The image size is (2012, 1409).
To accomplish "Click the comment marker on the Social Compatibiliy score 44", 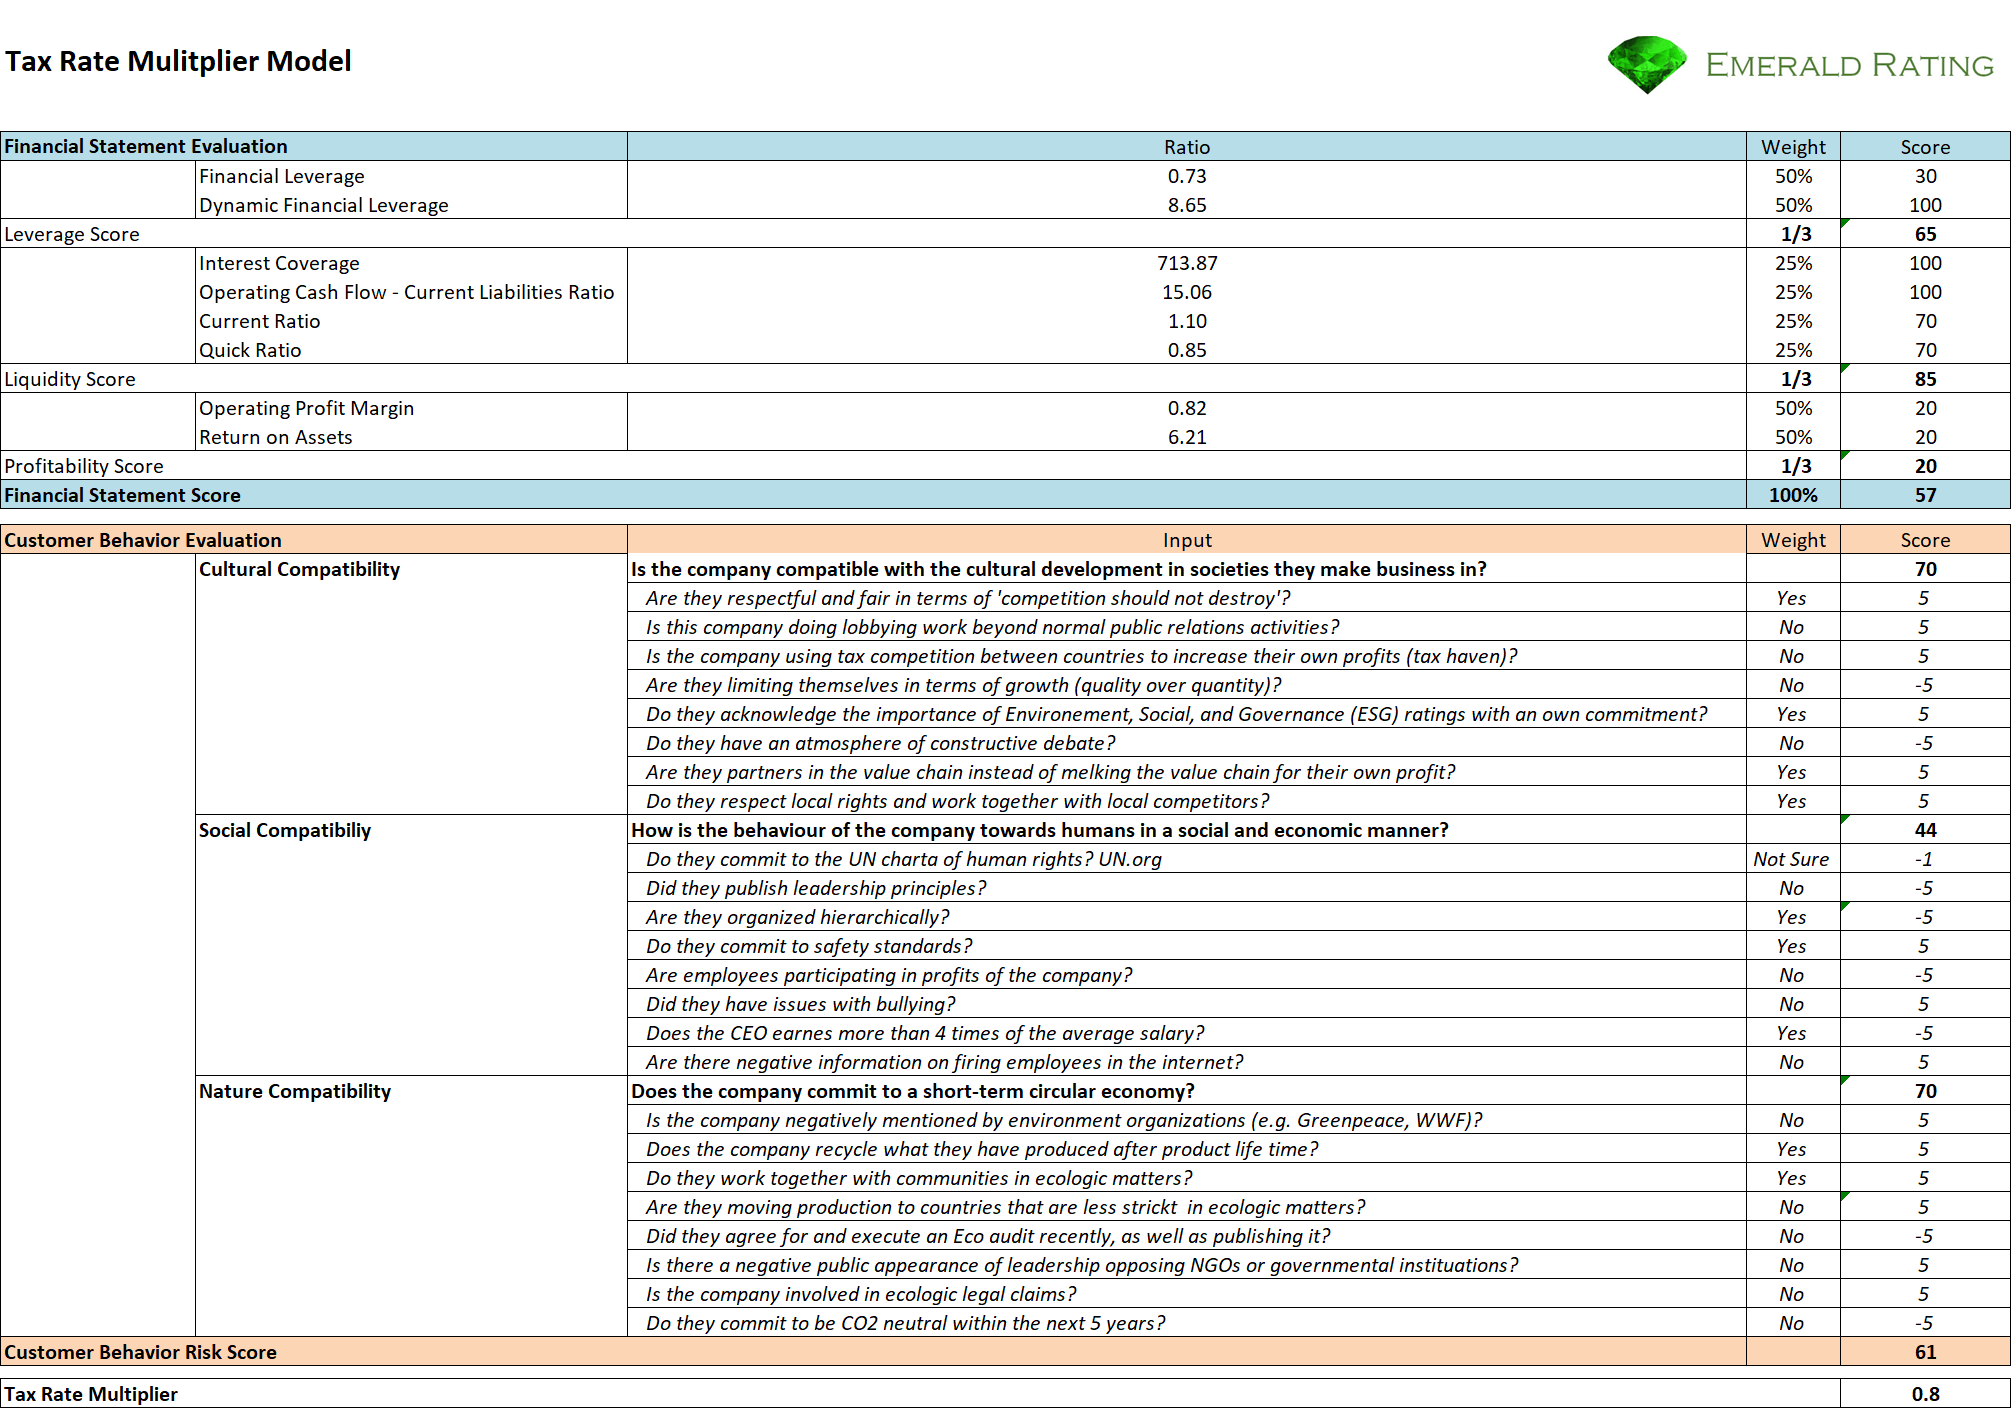I will pyautogui.click(x=1845, y=821).
